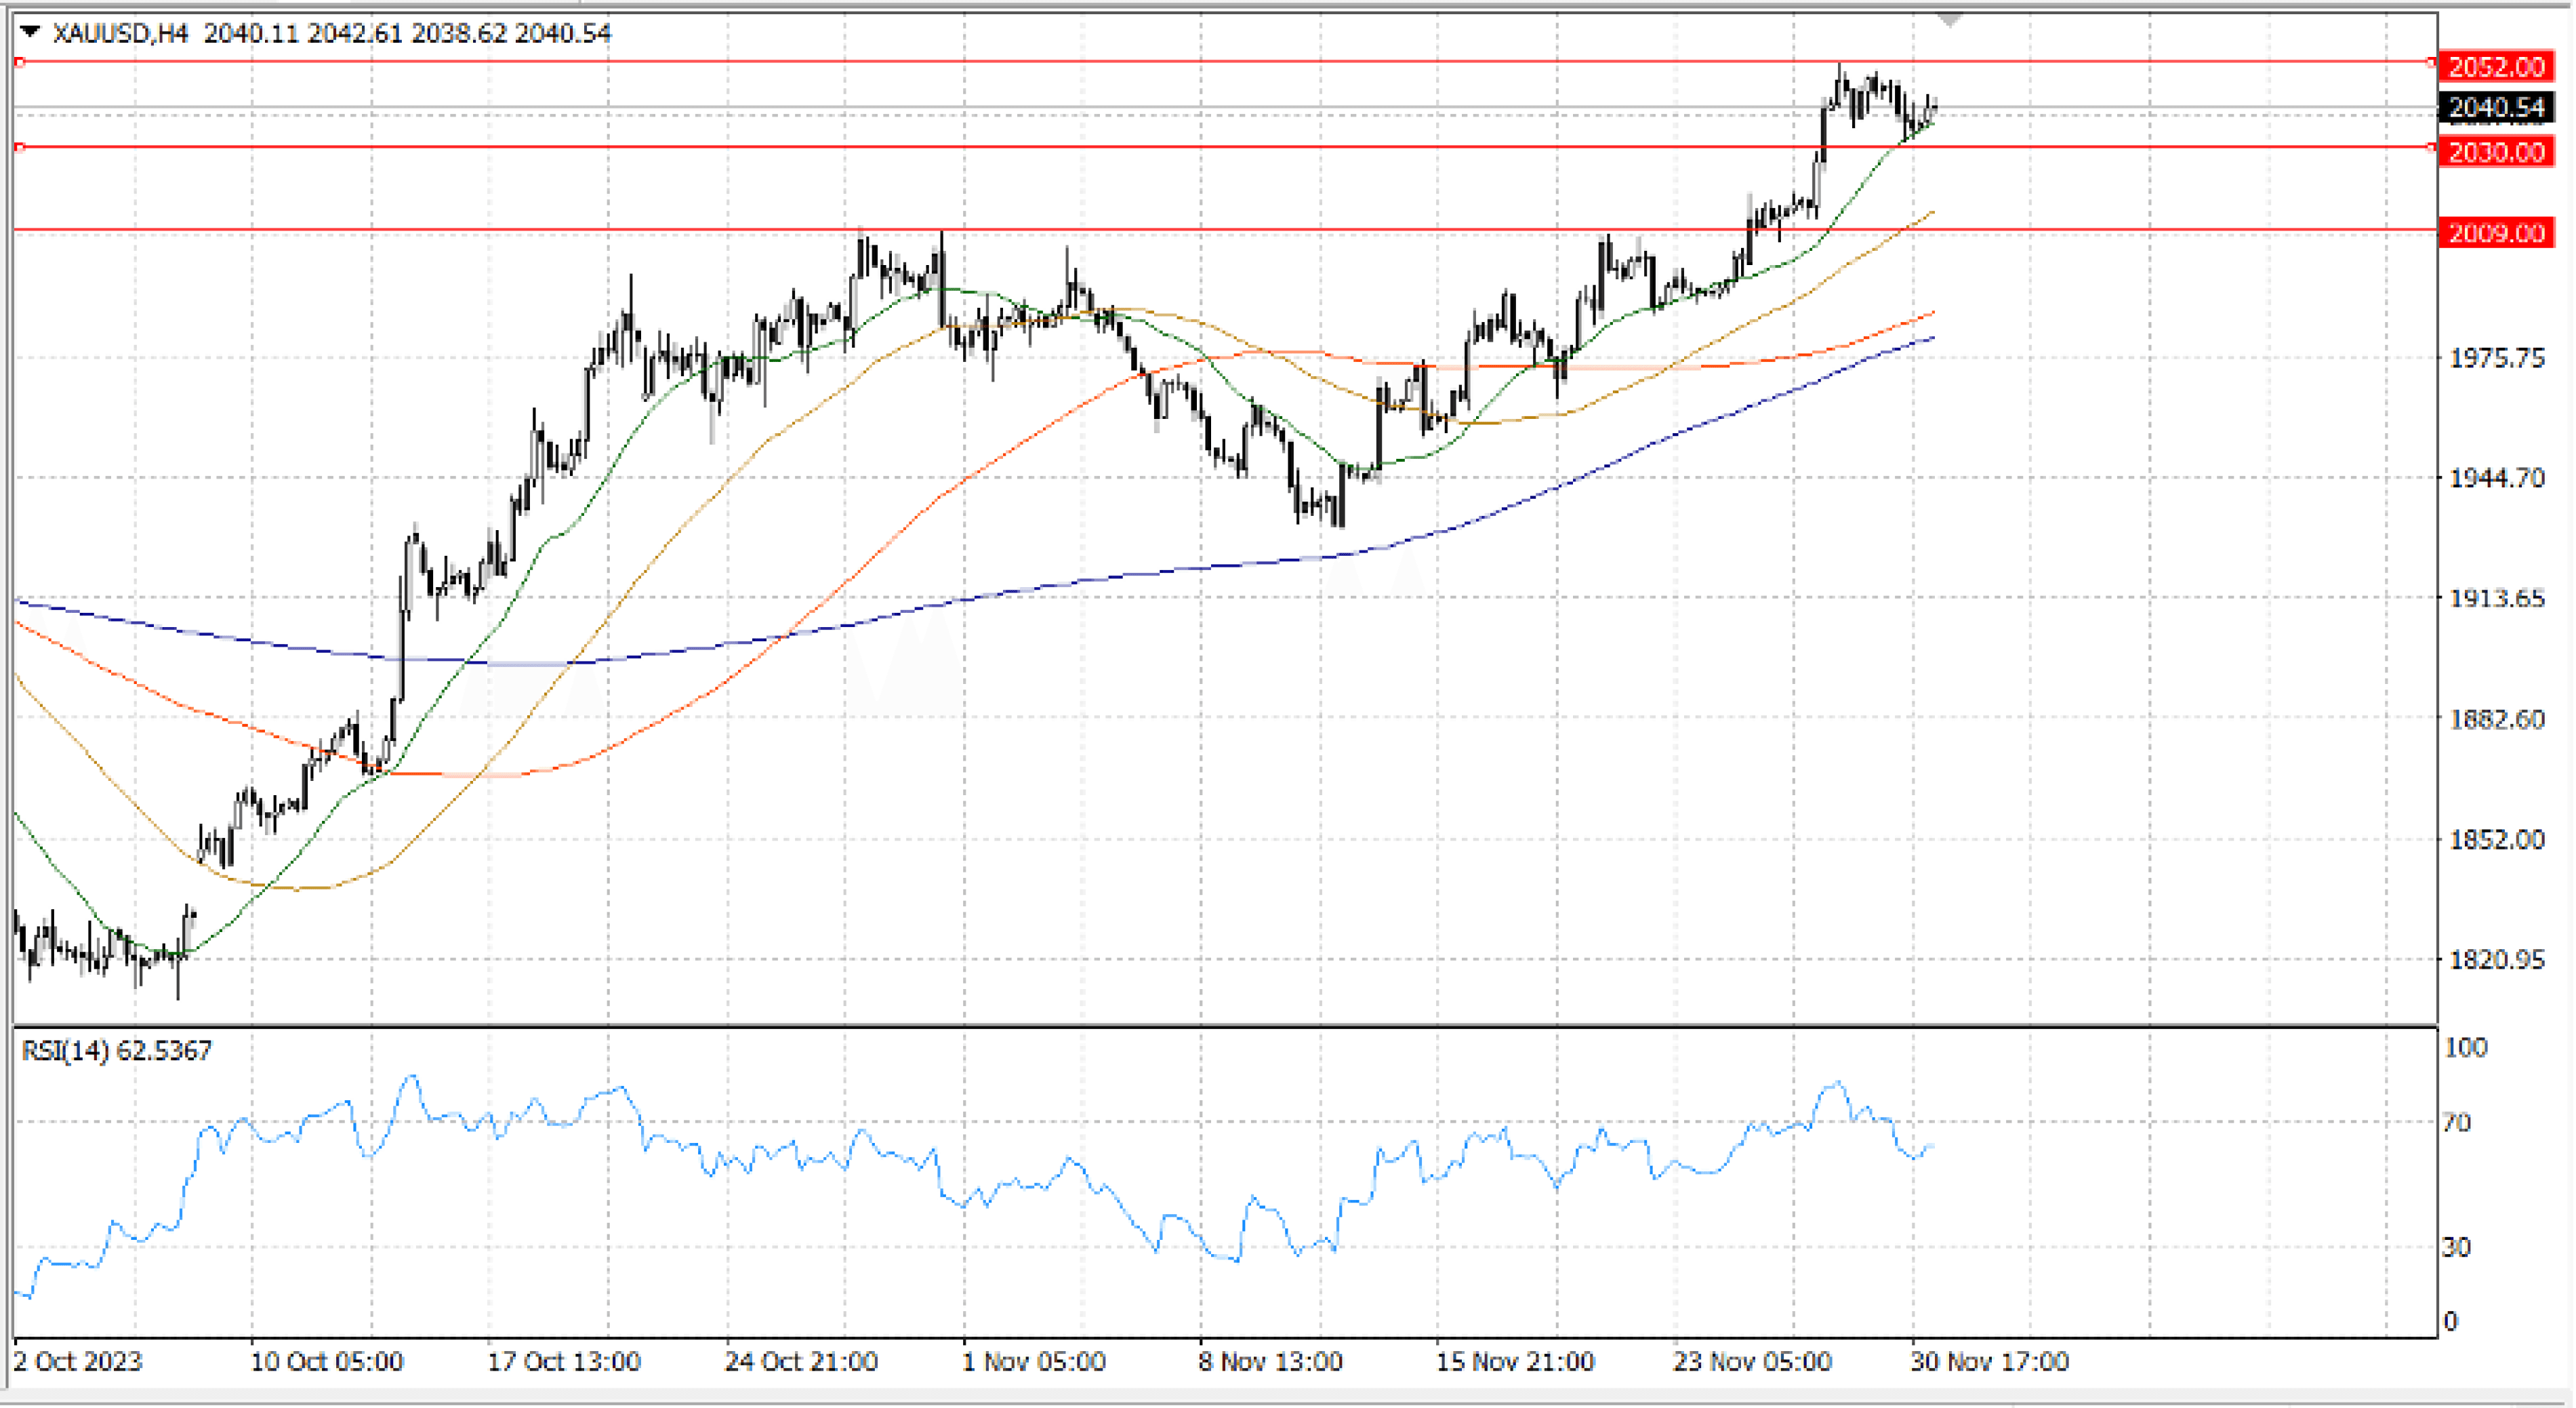Click the black 2040.54 current price tag

coord(2496,107)
